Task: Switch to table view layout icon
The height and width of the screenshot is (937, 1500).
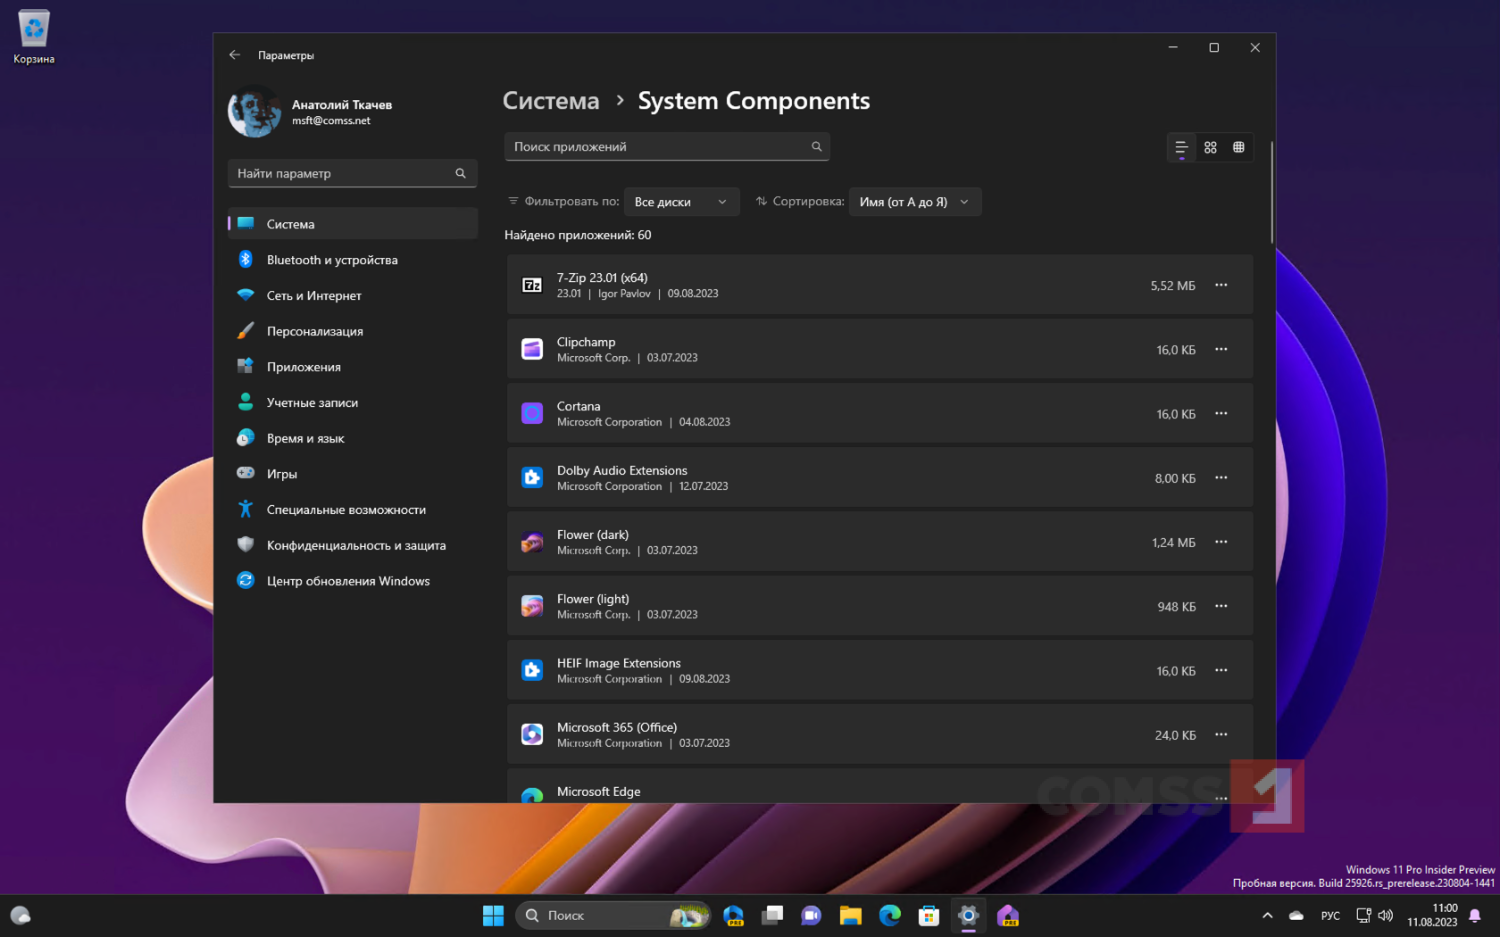Action: pos(1238,148)
